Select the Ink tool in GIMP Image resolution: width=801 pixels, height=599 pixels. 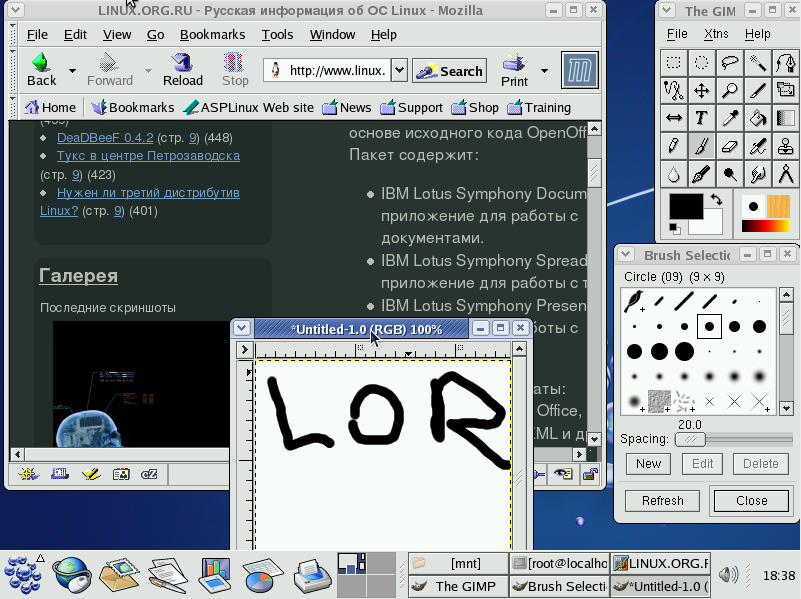pos(701,174)
